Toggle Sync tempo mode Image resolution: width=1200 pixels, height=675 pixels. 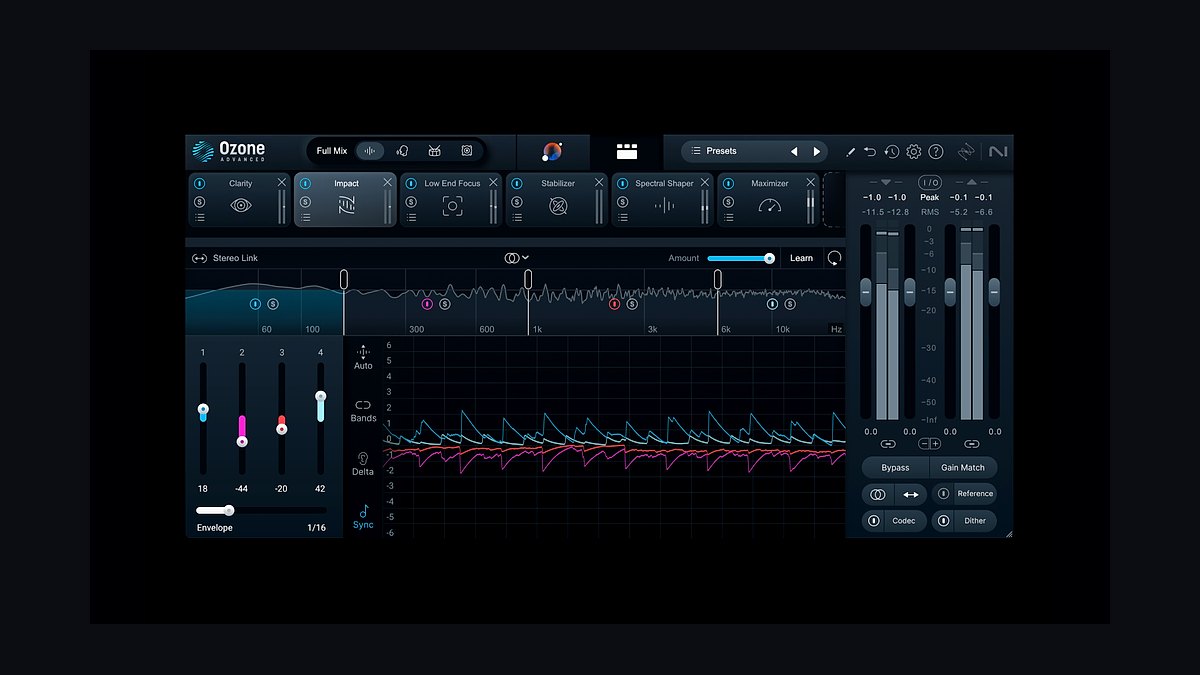pos(363,517)
